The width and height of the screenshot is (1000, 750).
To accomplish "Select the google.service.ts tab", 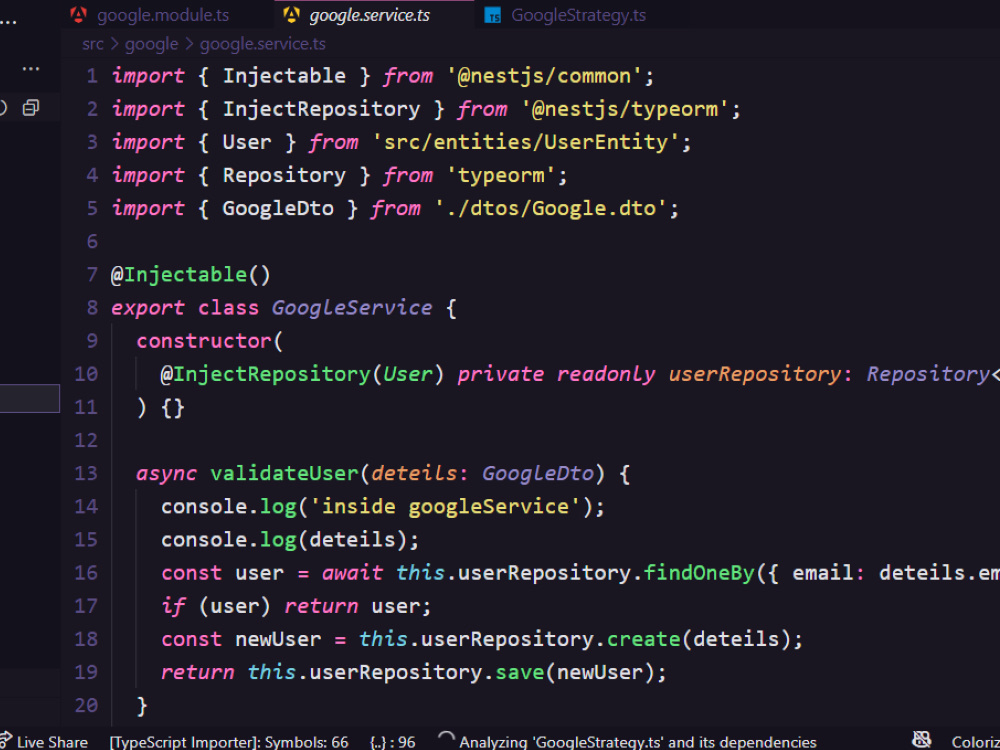I will 369,15.
